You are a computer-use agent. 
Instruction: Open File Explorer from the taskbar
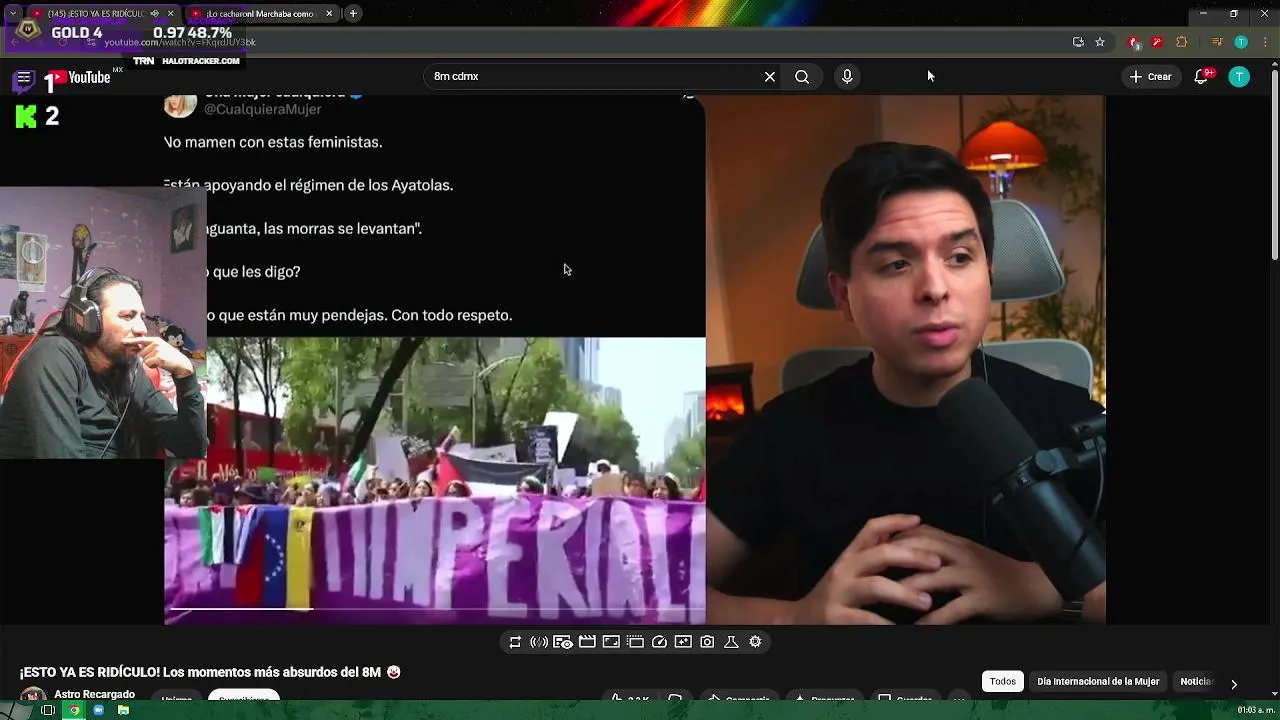[123, 710]
